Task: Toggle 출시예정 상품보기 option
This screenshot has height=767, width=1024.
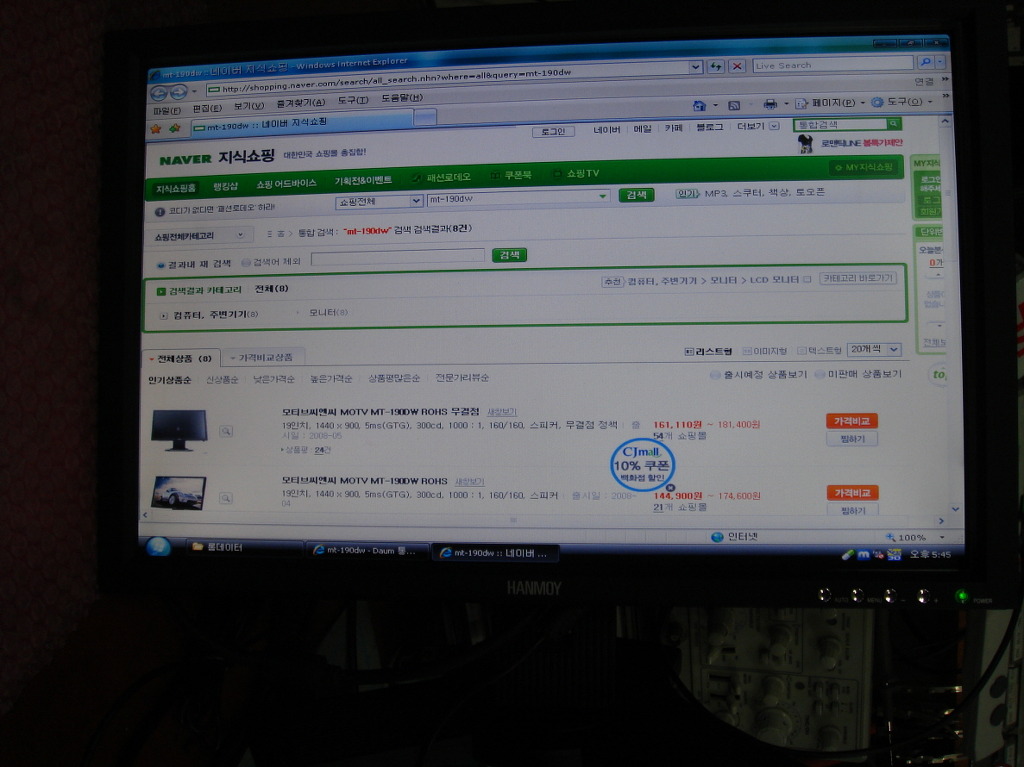Action: (714, 375)
